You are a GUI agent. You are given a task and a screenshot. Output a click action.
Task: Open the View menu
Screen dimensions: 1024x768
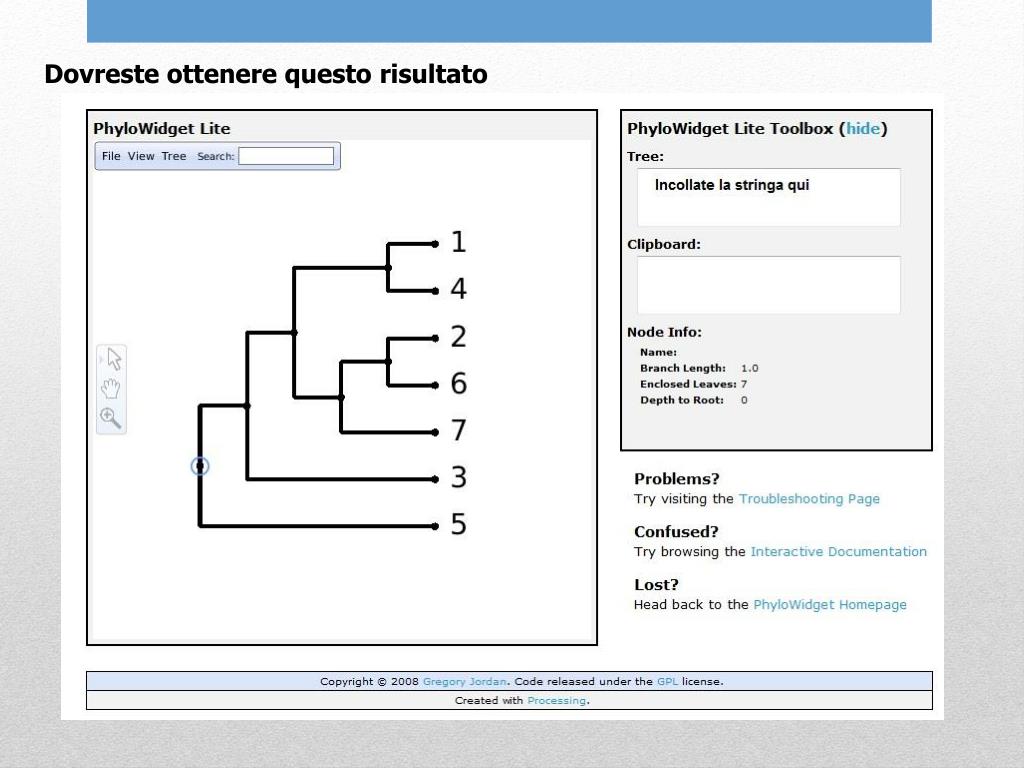[x=141, y=156]
